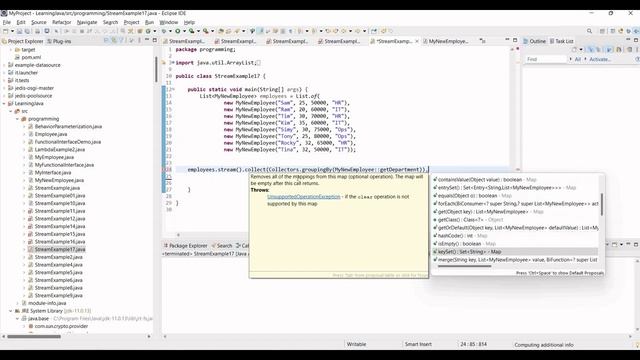Open the Outline view tab

coord(534,41)
